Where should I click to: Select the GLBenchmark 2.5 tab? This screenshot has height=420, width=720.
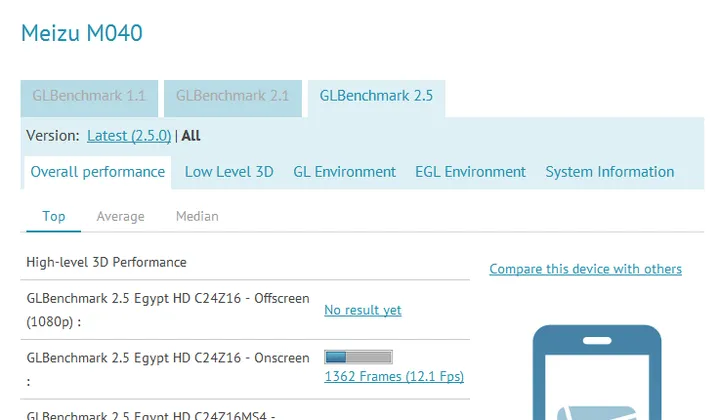point(376,96)
